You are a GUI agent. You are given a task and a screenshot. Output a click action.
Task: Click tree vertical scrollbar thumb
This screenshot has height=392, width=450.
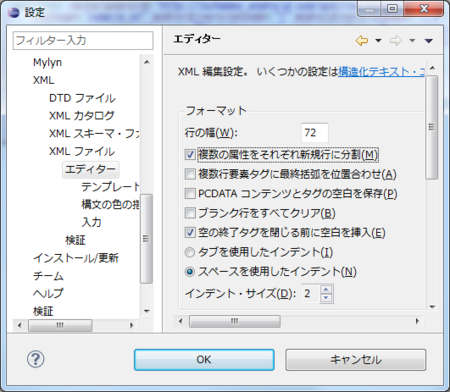(146, 239)
